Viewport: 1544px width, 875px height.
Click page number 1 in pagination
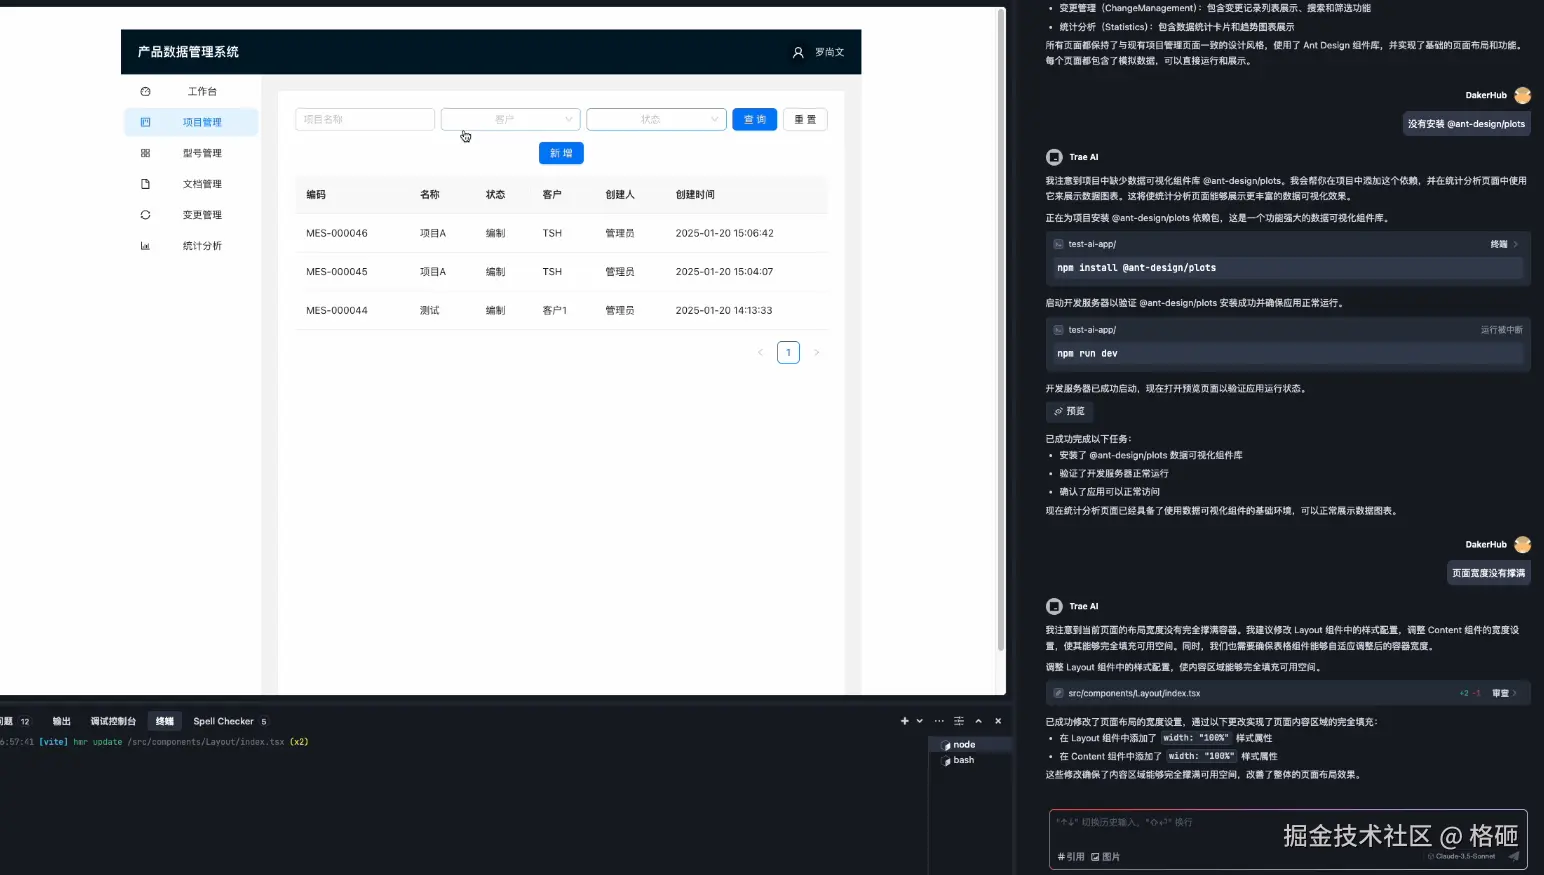point(788,352)
